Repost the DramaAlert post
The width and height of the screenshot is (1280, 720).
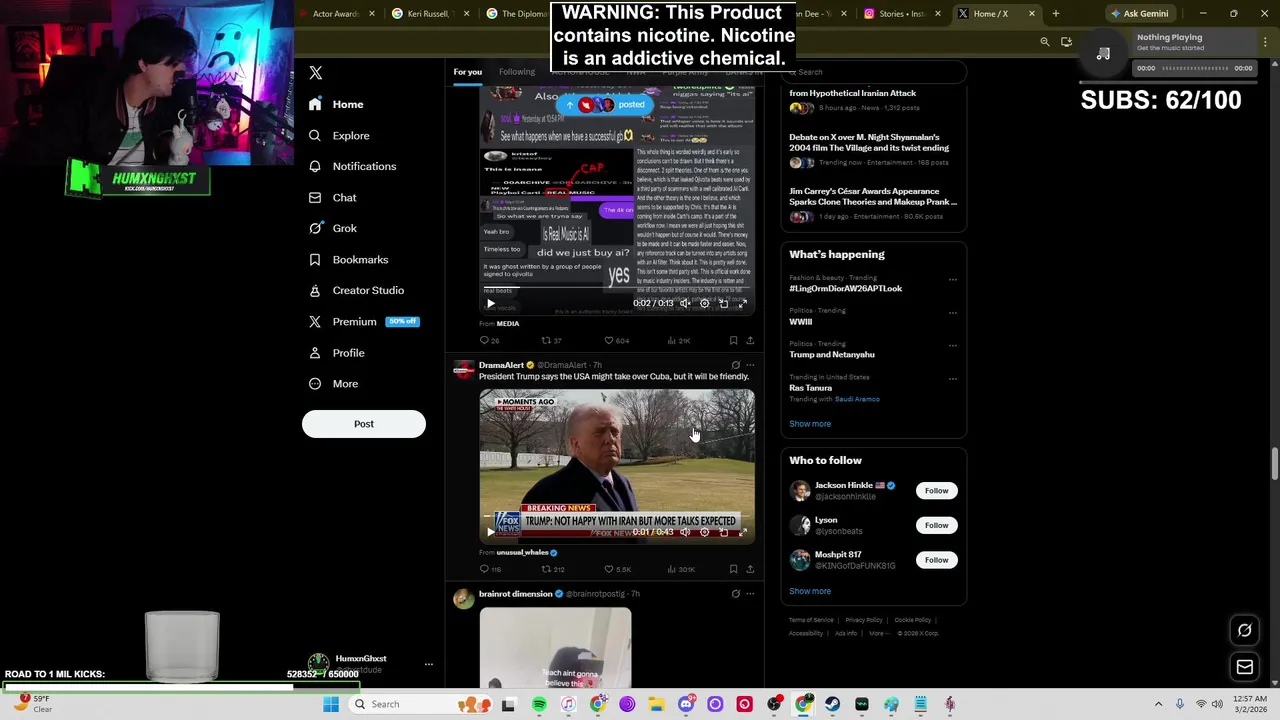(553, 569)
